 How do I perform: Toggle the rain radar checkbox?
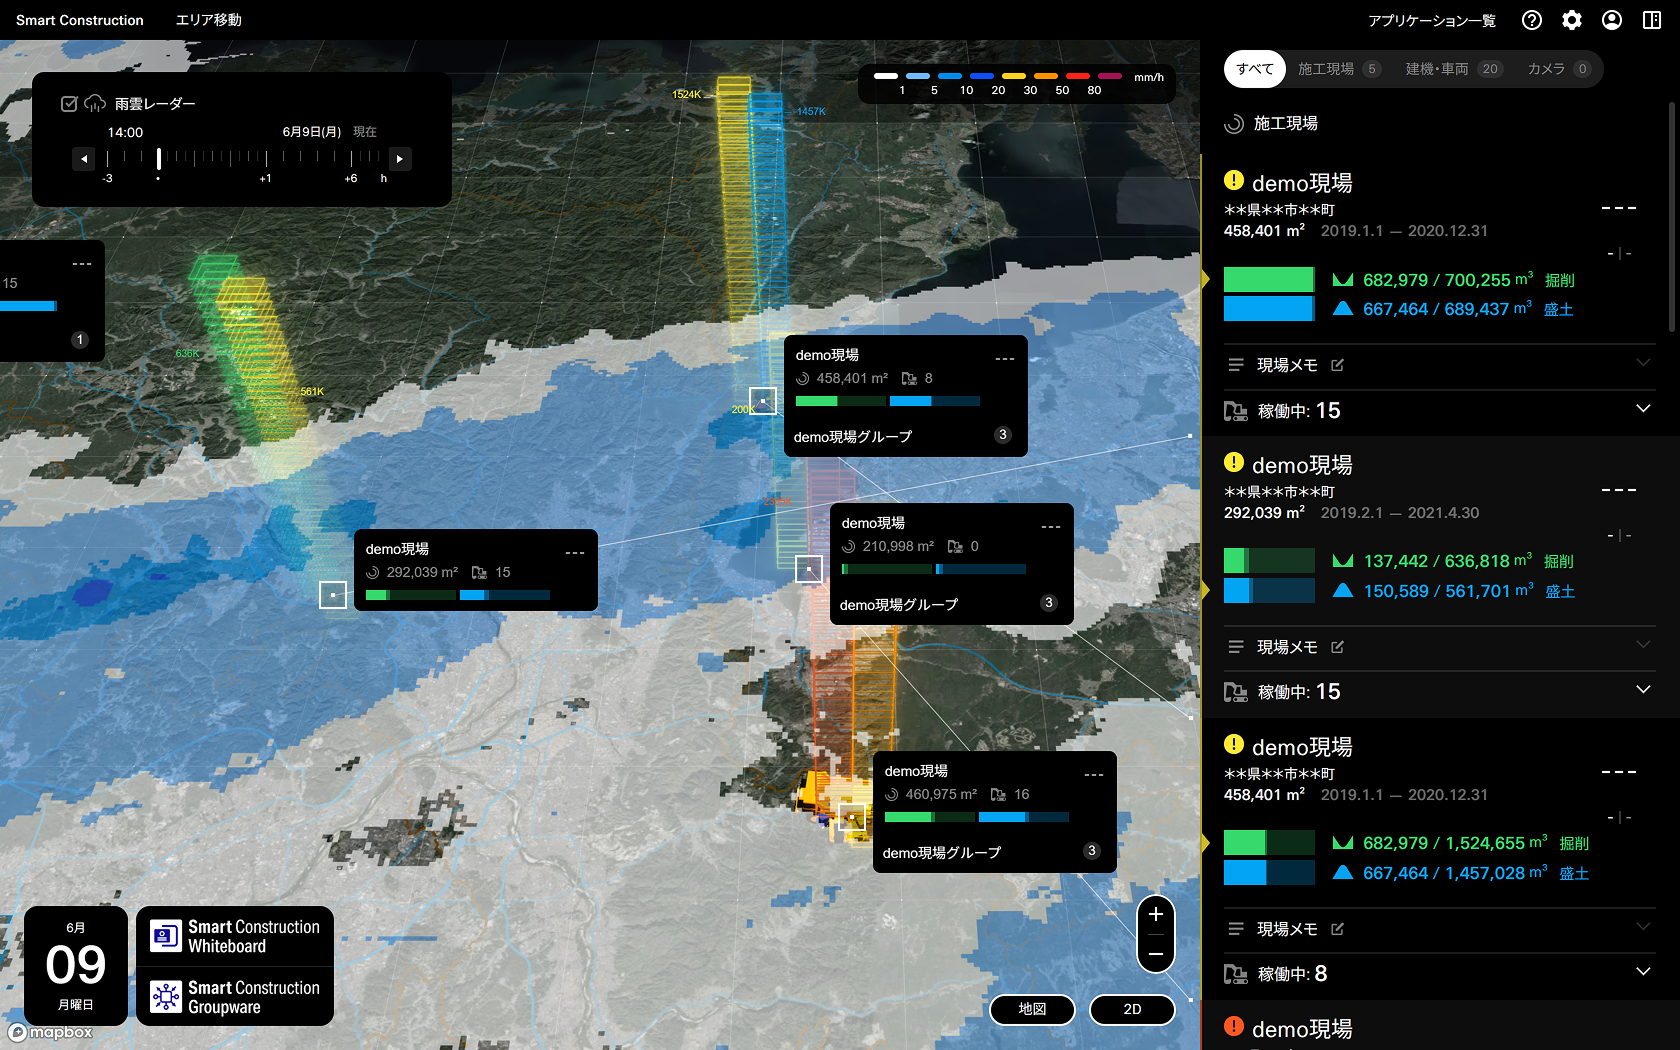point(69,103)
